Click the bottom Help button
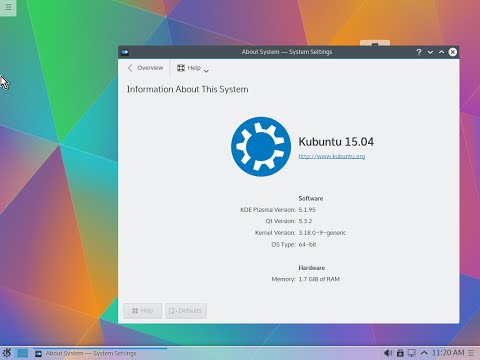This screenshot has width=480, height=360. pyautogui.click(x=143, y=311)
